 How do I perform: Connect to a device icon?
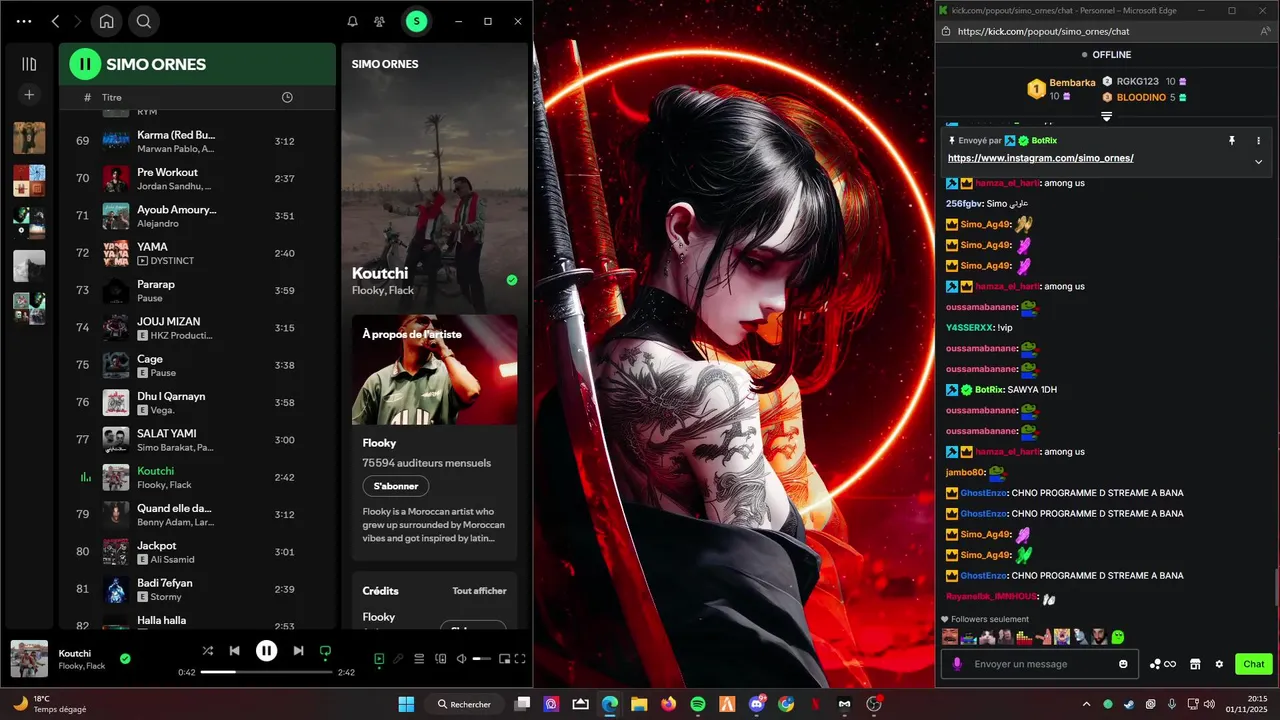point(440,659)
